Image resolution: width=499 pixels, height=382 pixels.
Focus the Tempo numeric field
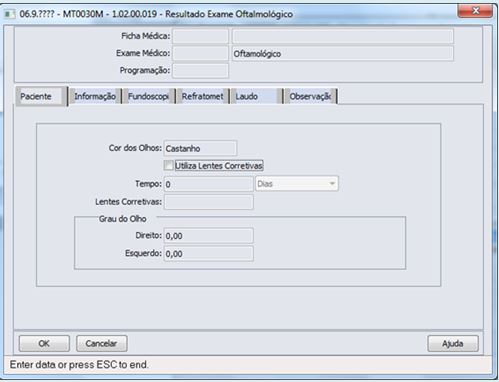point(209,184)
